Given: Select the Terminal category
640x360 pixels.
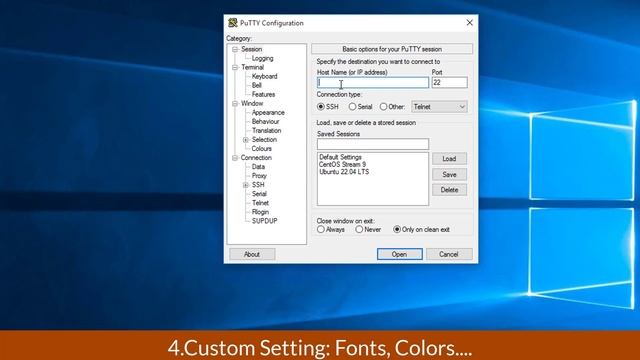Looking at the screenshot, I should coord(252,67).
